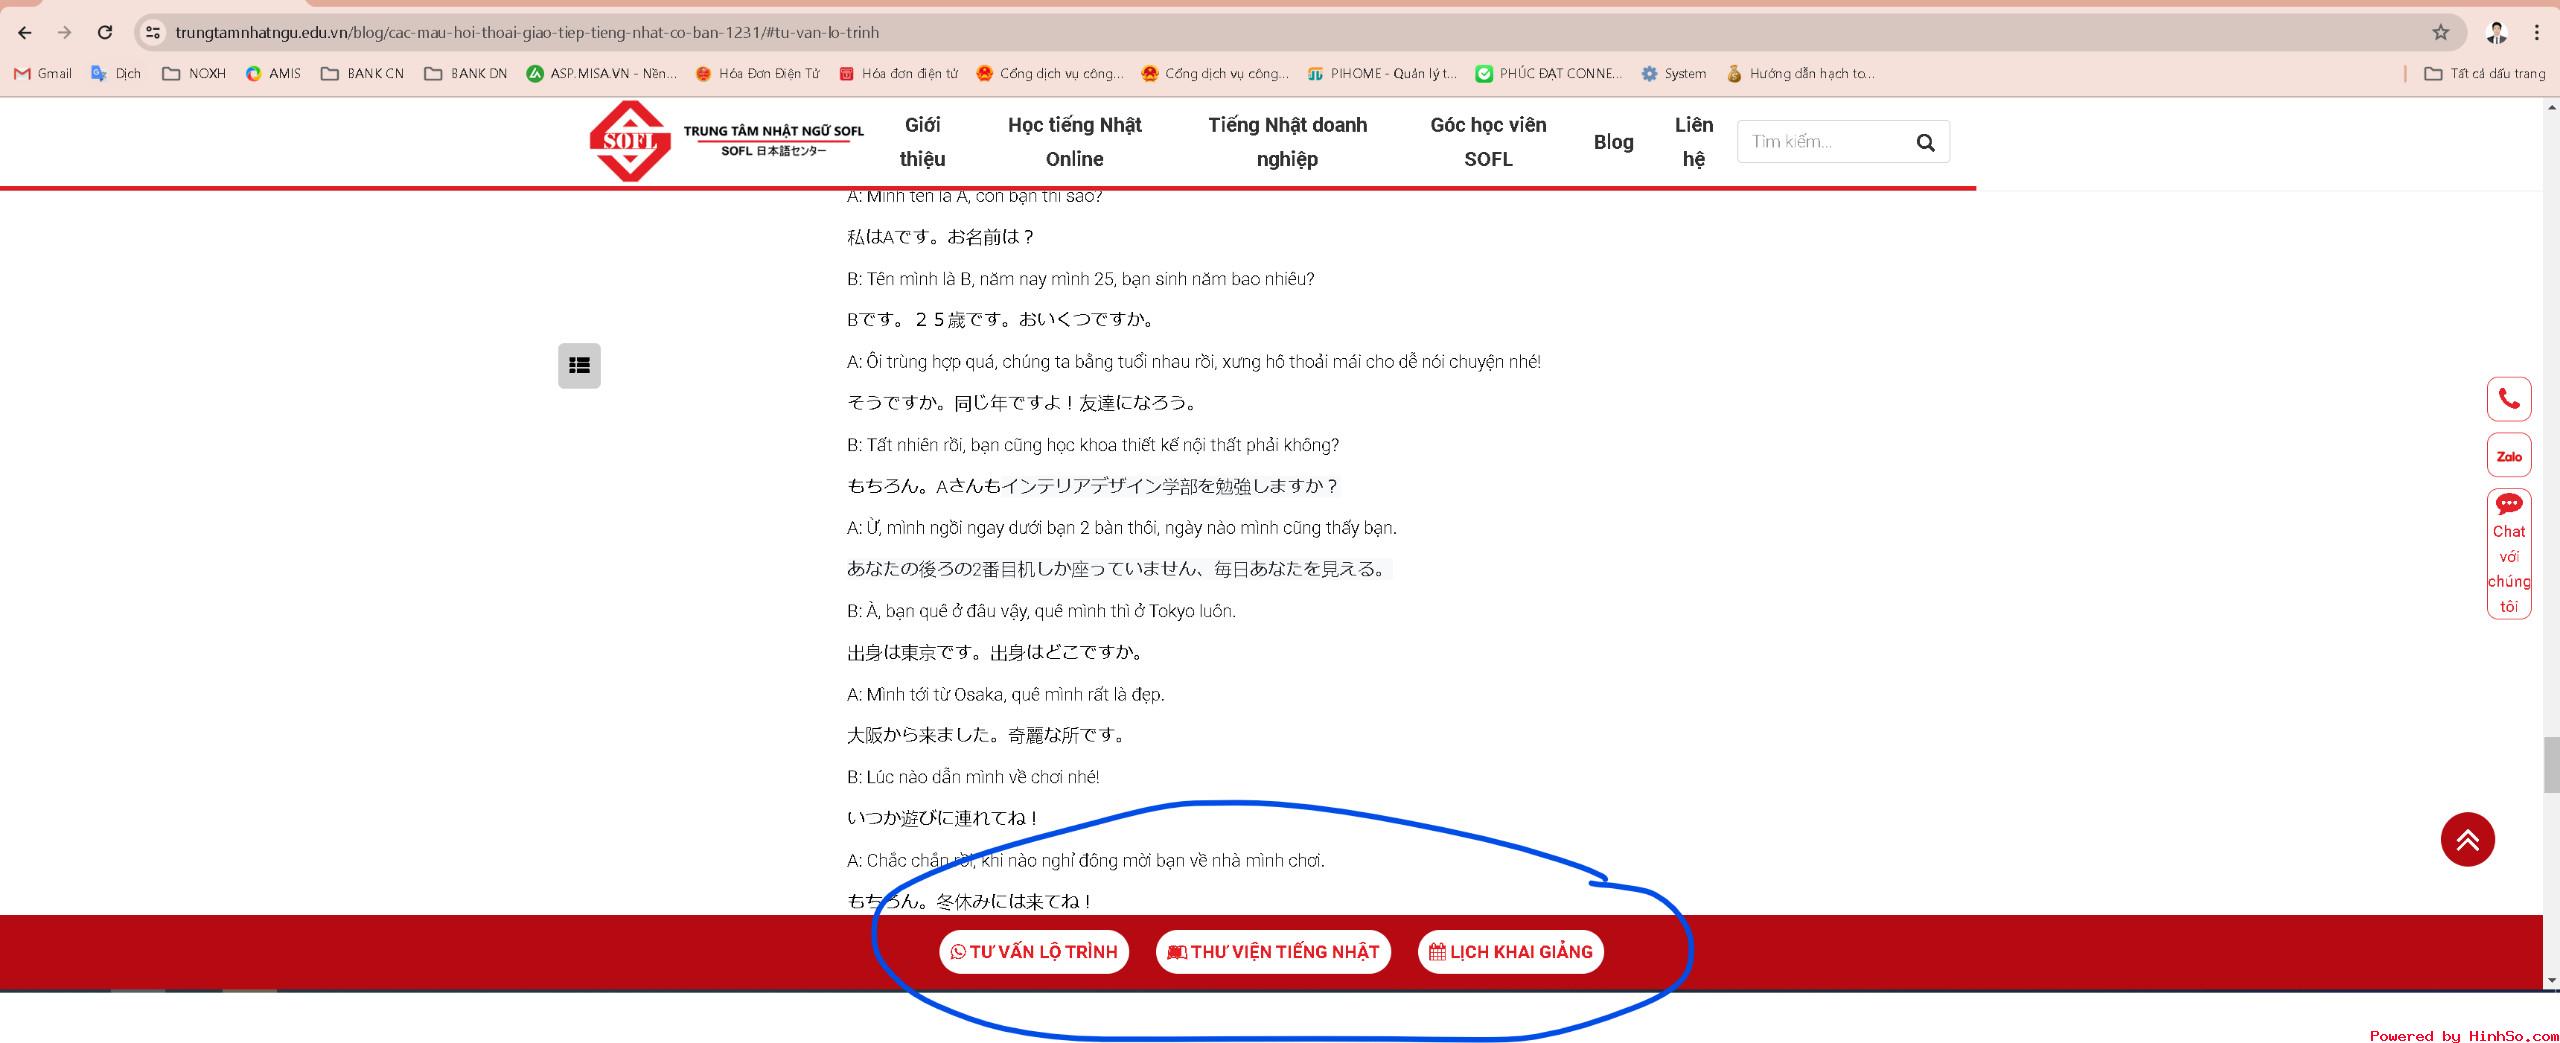Image resolution: width=2560 pixels, height=1043 pixels.
Task: Click TƯ VẤN LỘ TRÌNH button
Action: click(x=1034, y=951)
